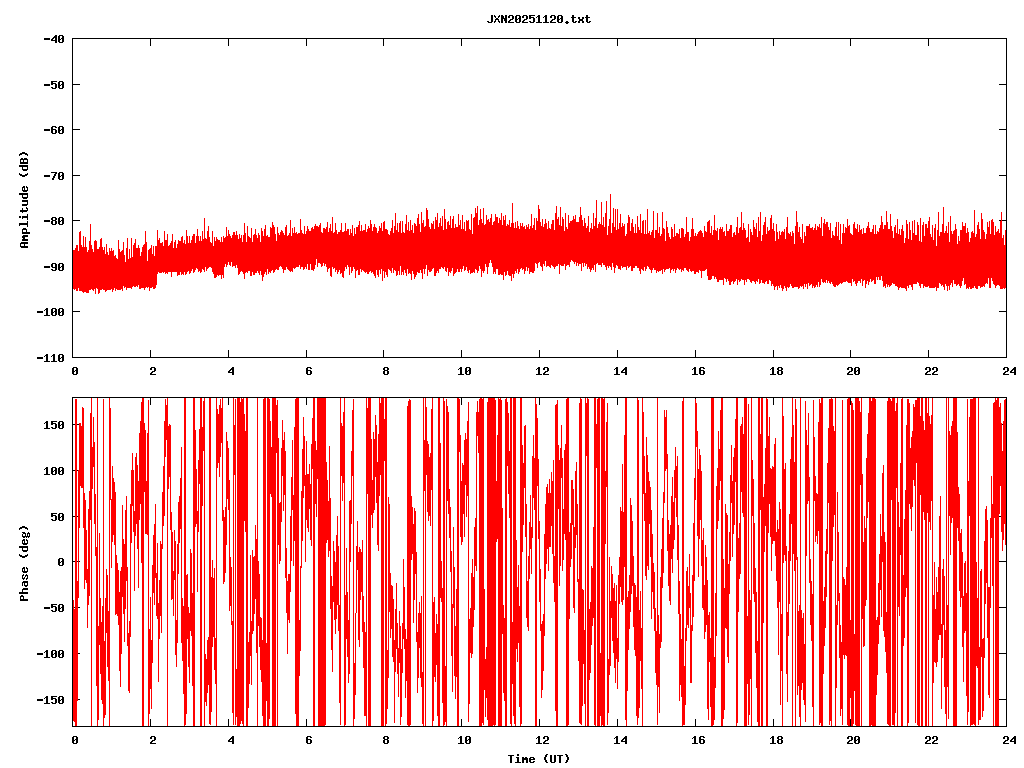This screenshot has width=1024, height=768.
Task: Click hour 24 under the amplitude plot
Action: point(1006,371)
